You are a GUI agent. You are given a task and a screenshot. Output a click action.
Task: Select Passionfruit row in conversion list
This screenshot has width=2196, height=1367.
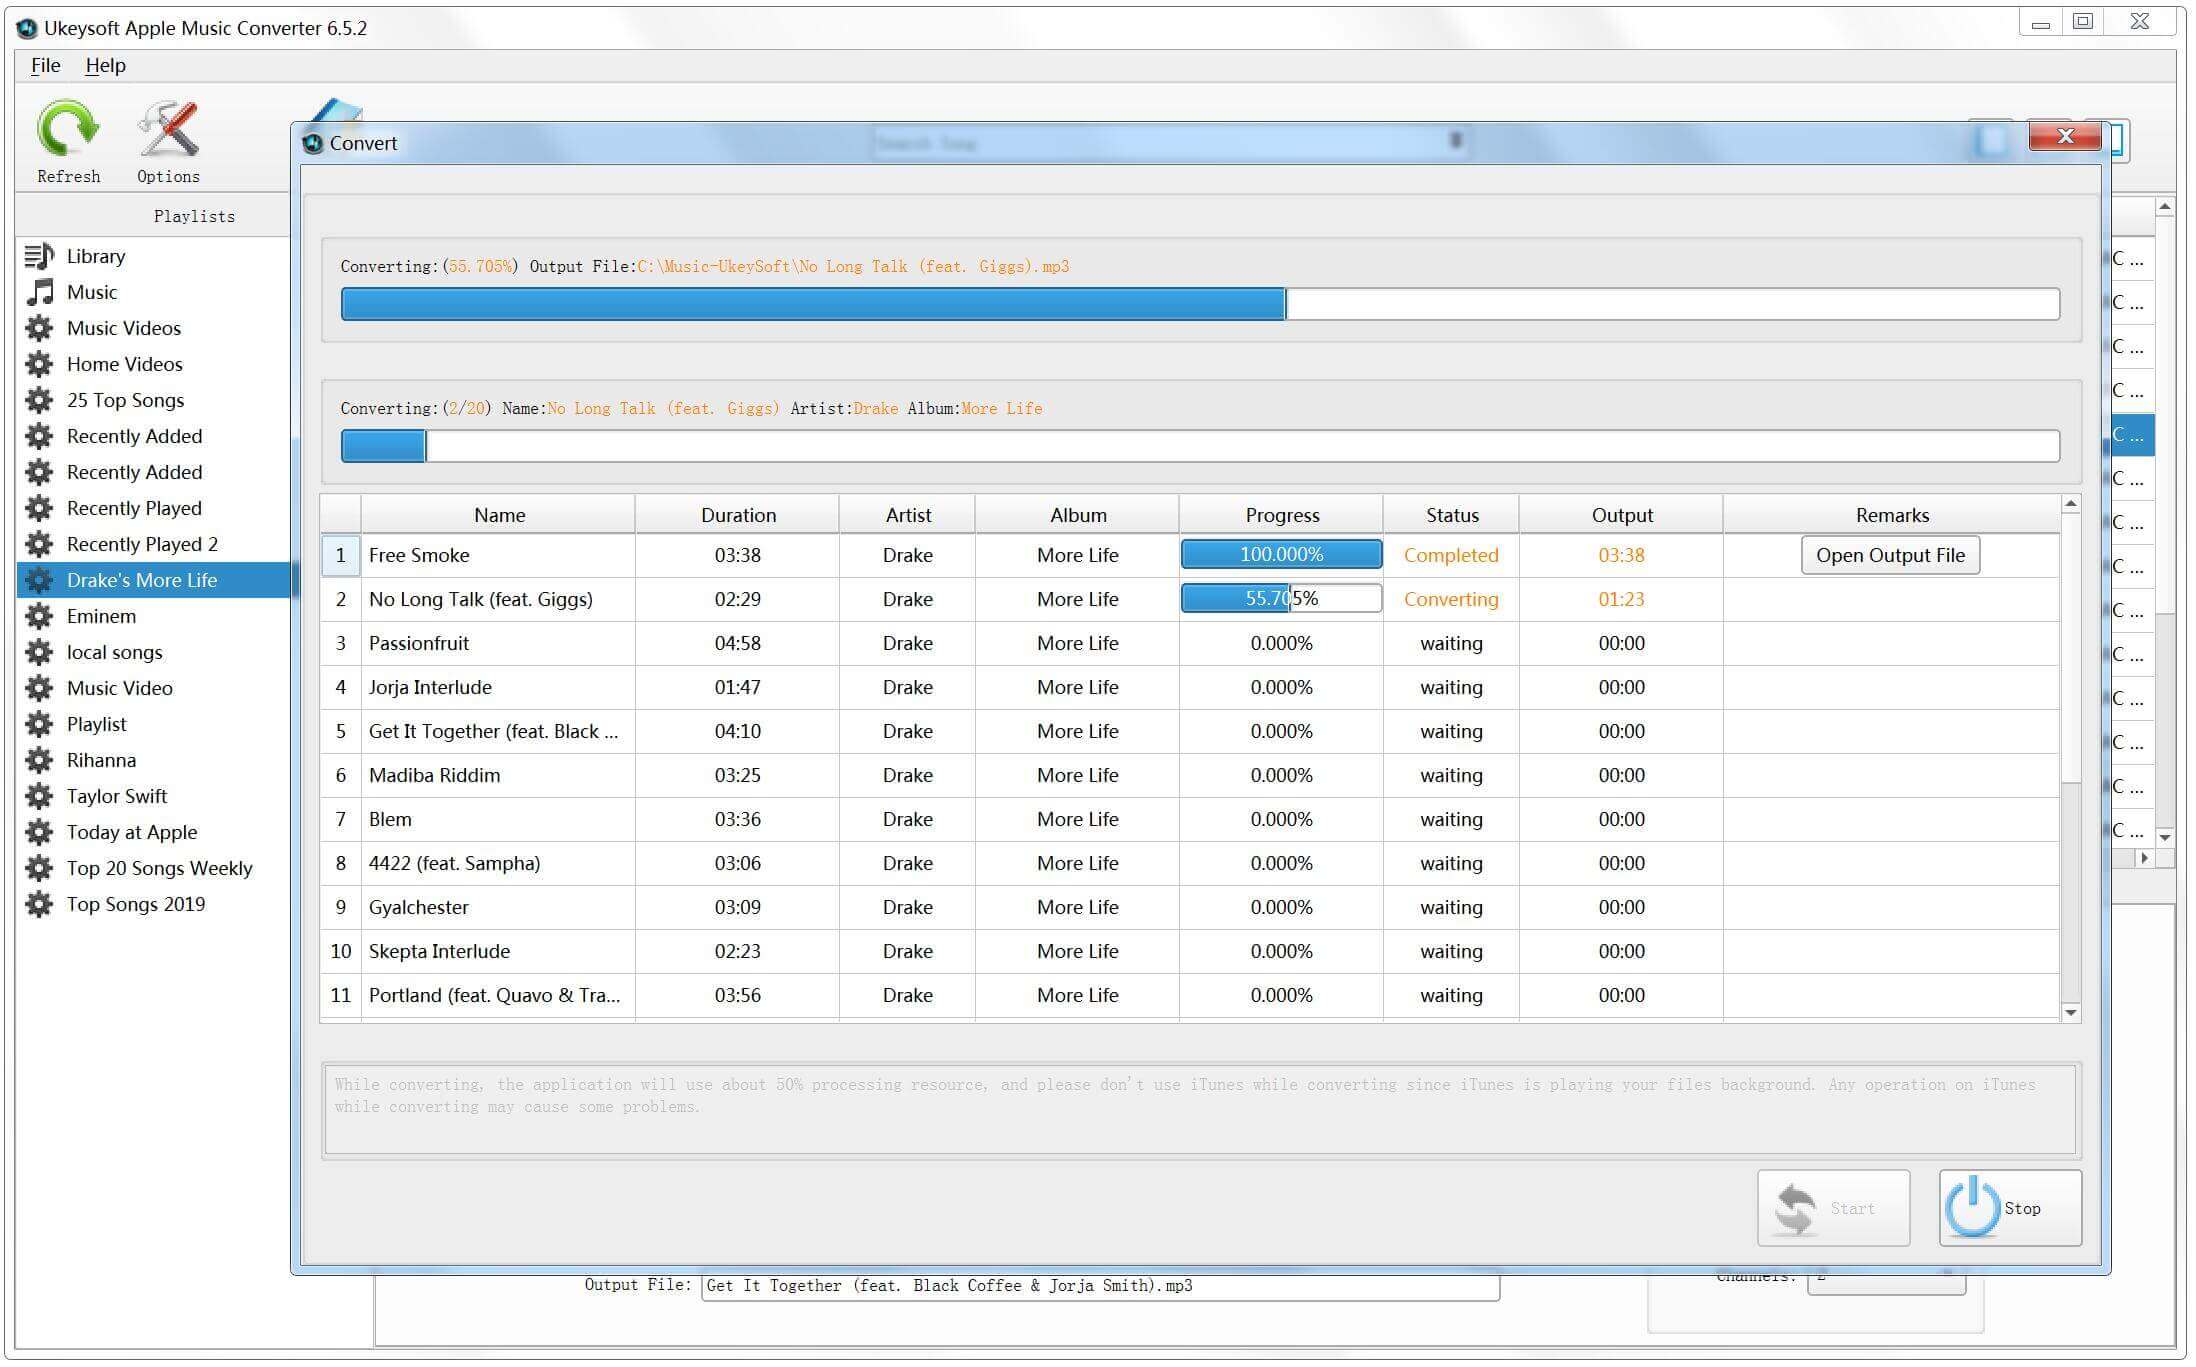tap(499, 643)
